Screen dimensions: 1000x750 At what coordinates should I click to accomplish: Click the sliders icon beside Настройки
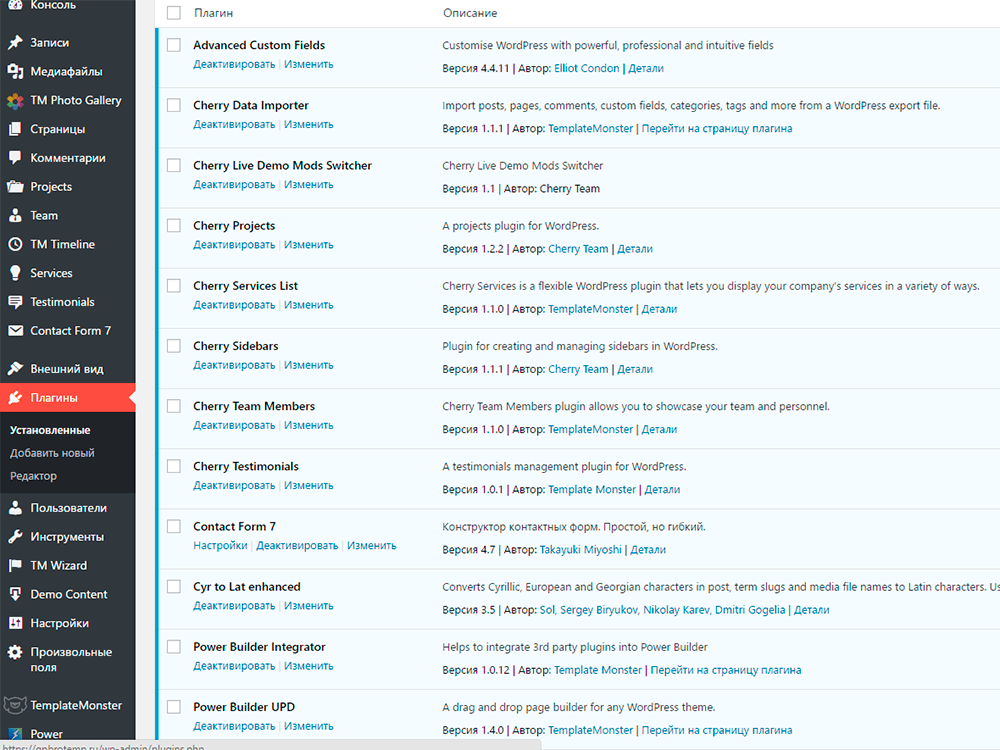point(15,623)
